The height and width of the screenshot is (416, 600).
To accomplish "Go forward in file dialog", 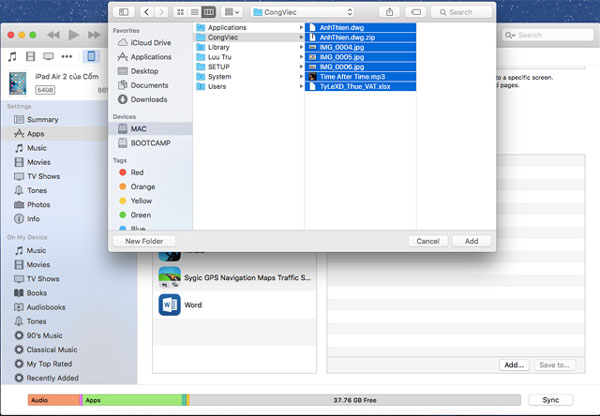I will (x=161, y=12).
